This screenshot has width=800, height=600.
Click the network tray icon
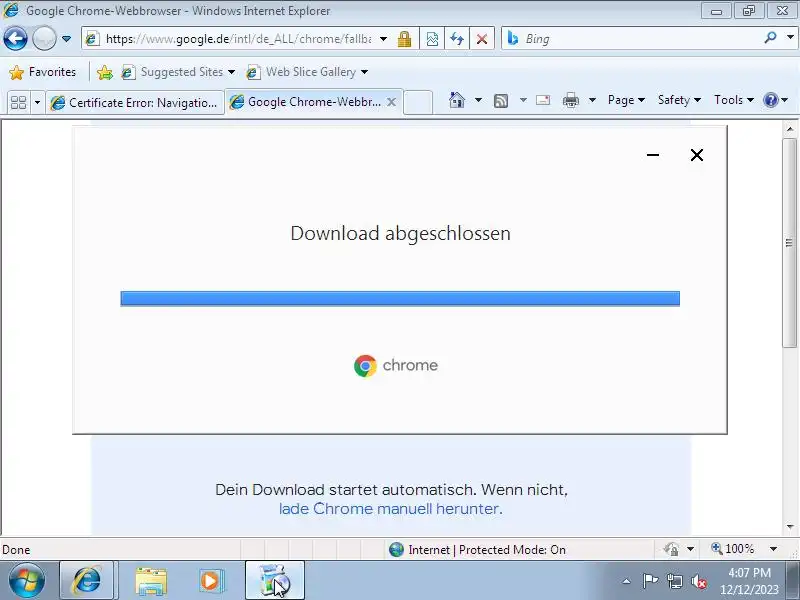pos(674,581)
